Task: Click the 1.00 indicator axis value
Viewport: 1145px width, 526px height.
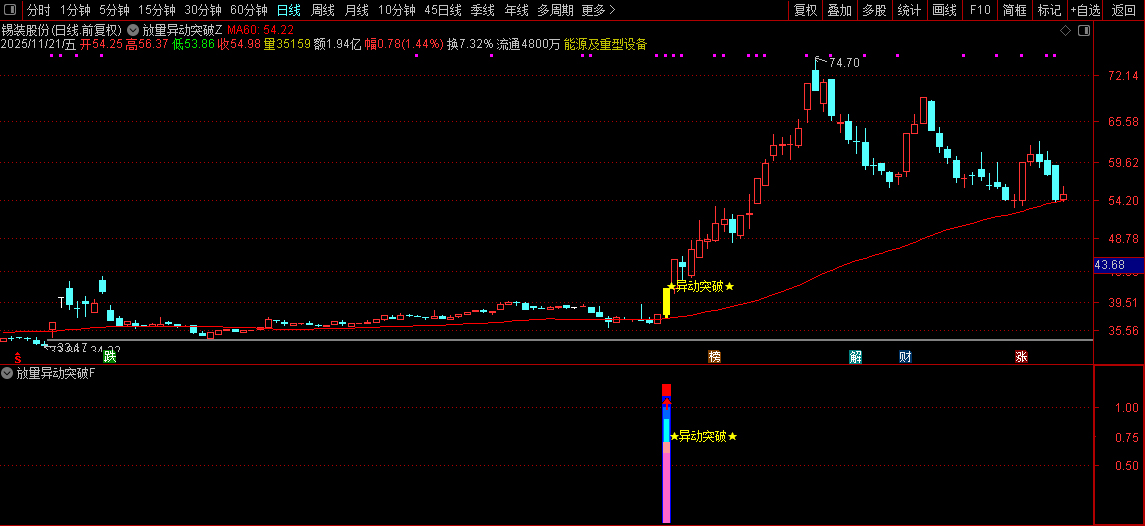Action: [x=1127, y=408]
